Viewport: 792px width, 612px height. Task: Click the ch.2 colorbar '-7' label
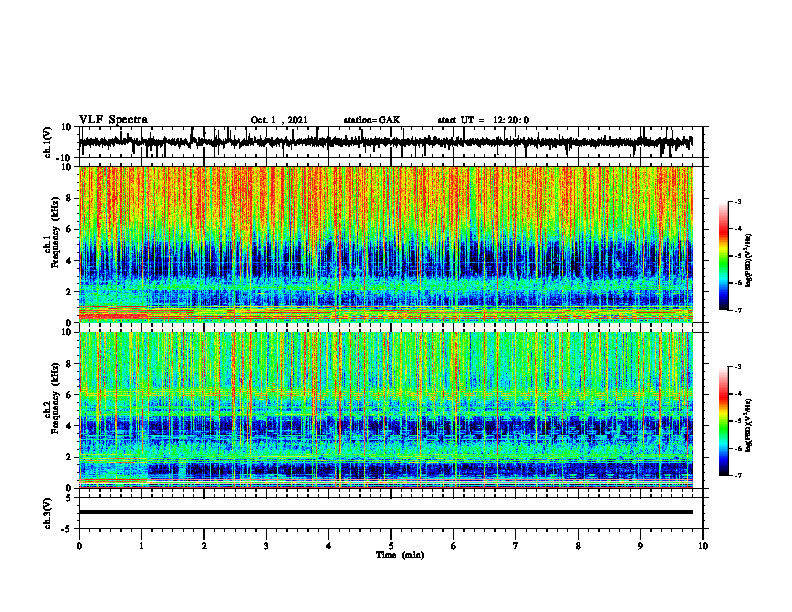pos(737,475)
